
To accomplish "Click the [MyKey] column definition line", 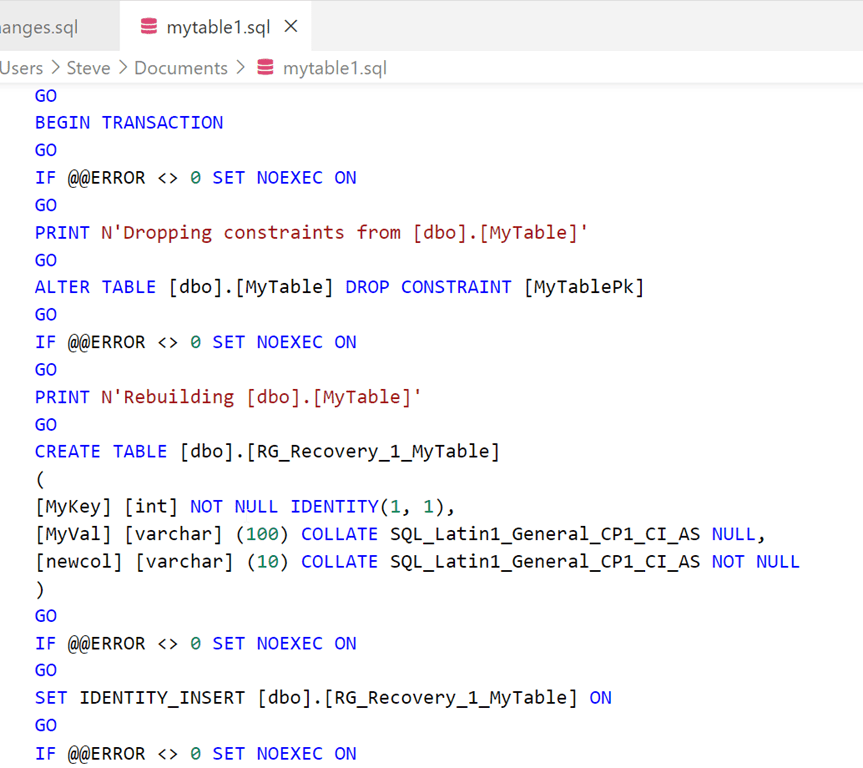I will [x=240, y=506].
